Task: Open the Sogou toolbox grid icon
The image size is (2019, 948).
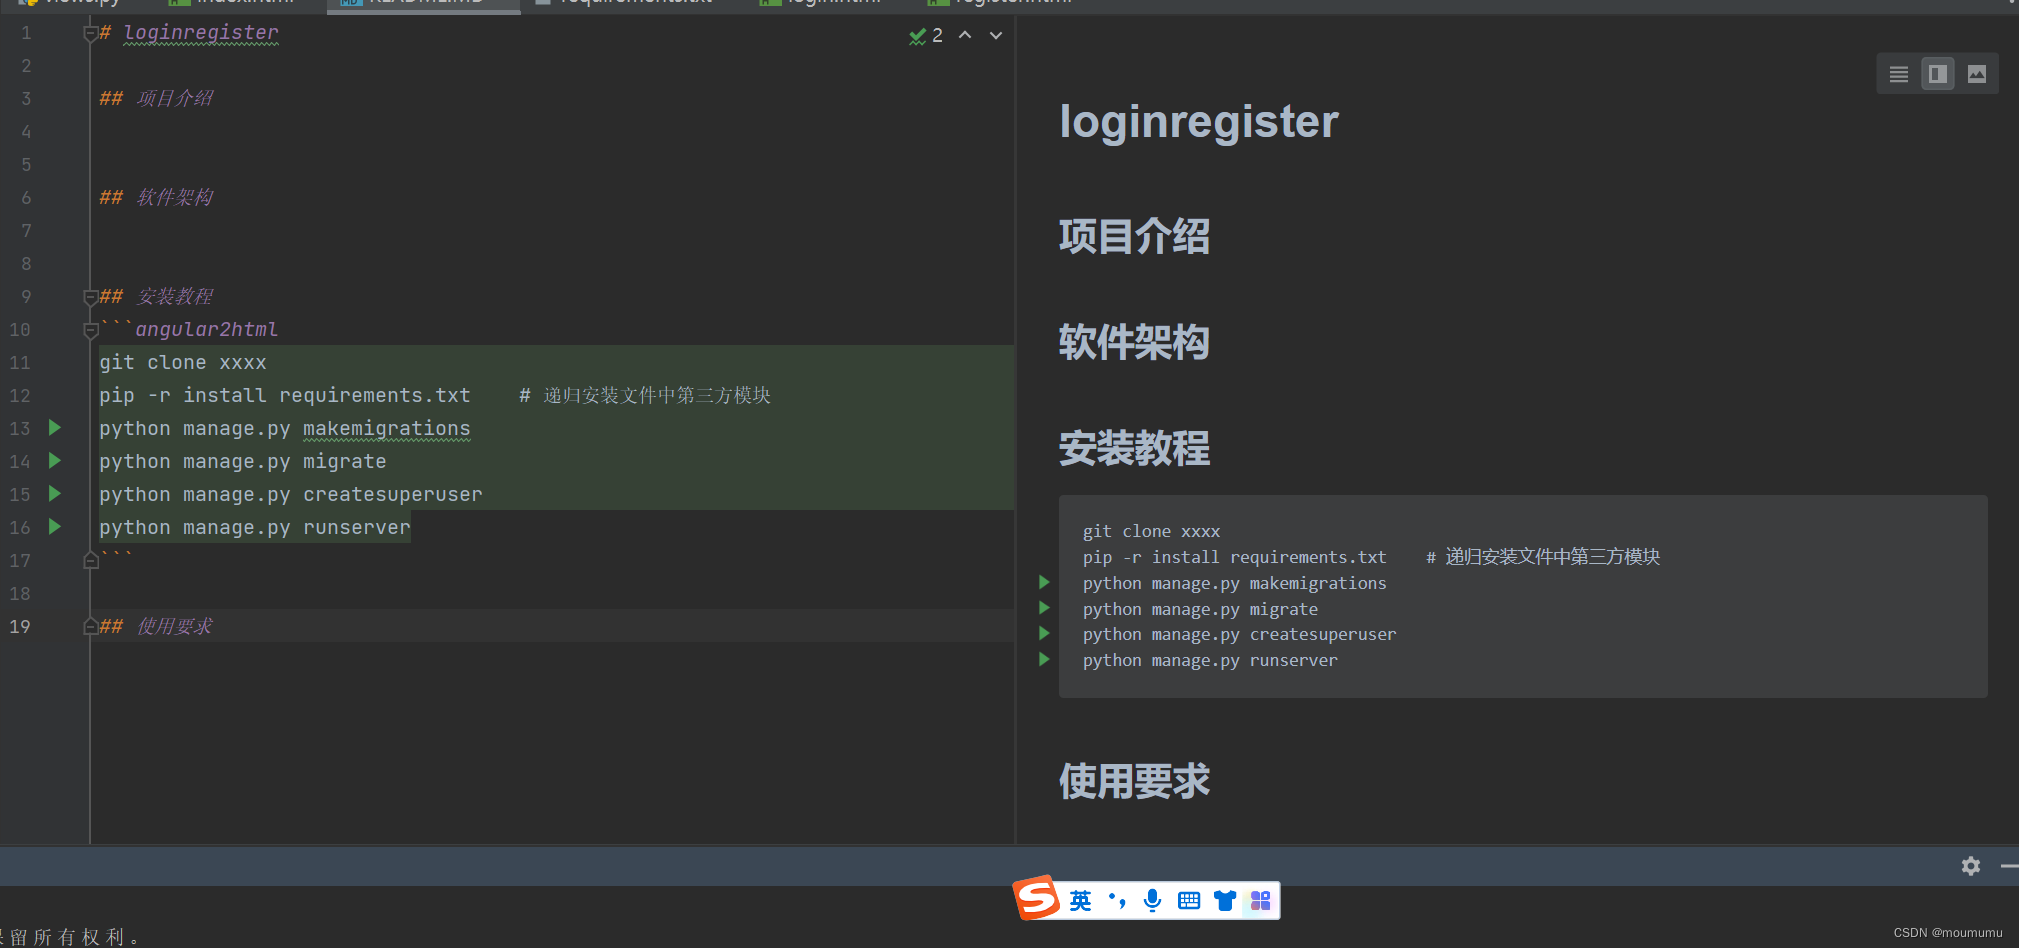Action: click(x=1261, y=901)
